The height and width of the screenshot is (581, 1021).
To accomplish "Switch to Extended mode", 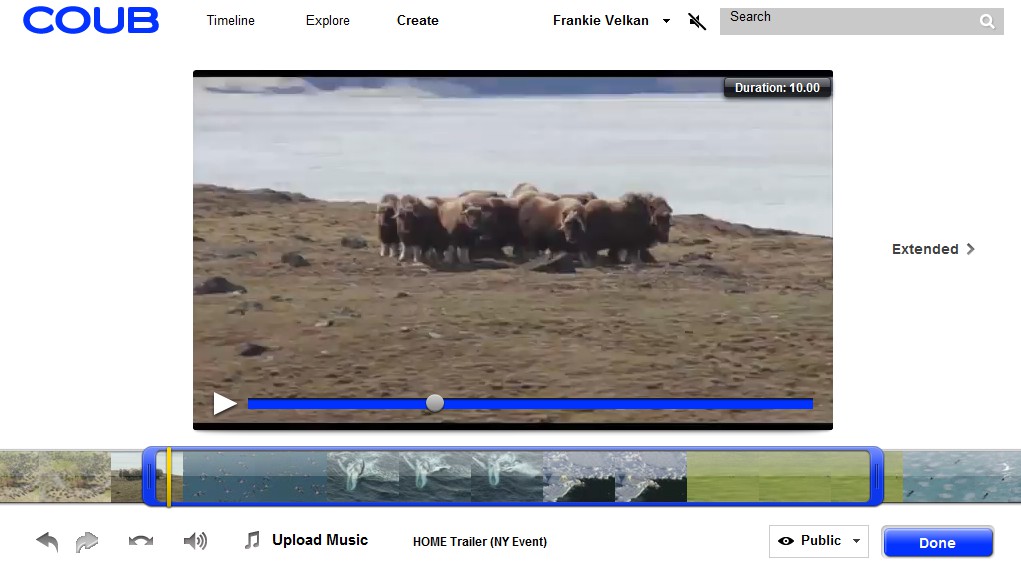I will (933, 249).
